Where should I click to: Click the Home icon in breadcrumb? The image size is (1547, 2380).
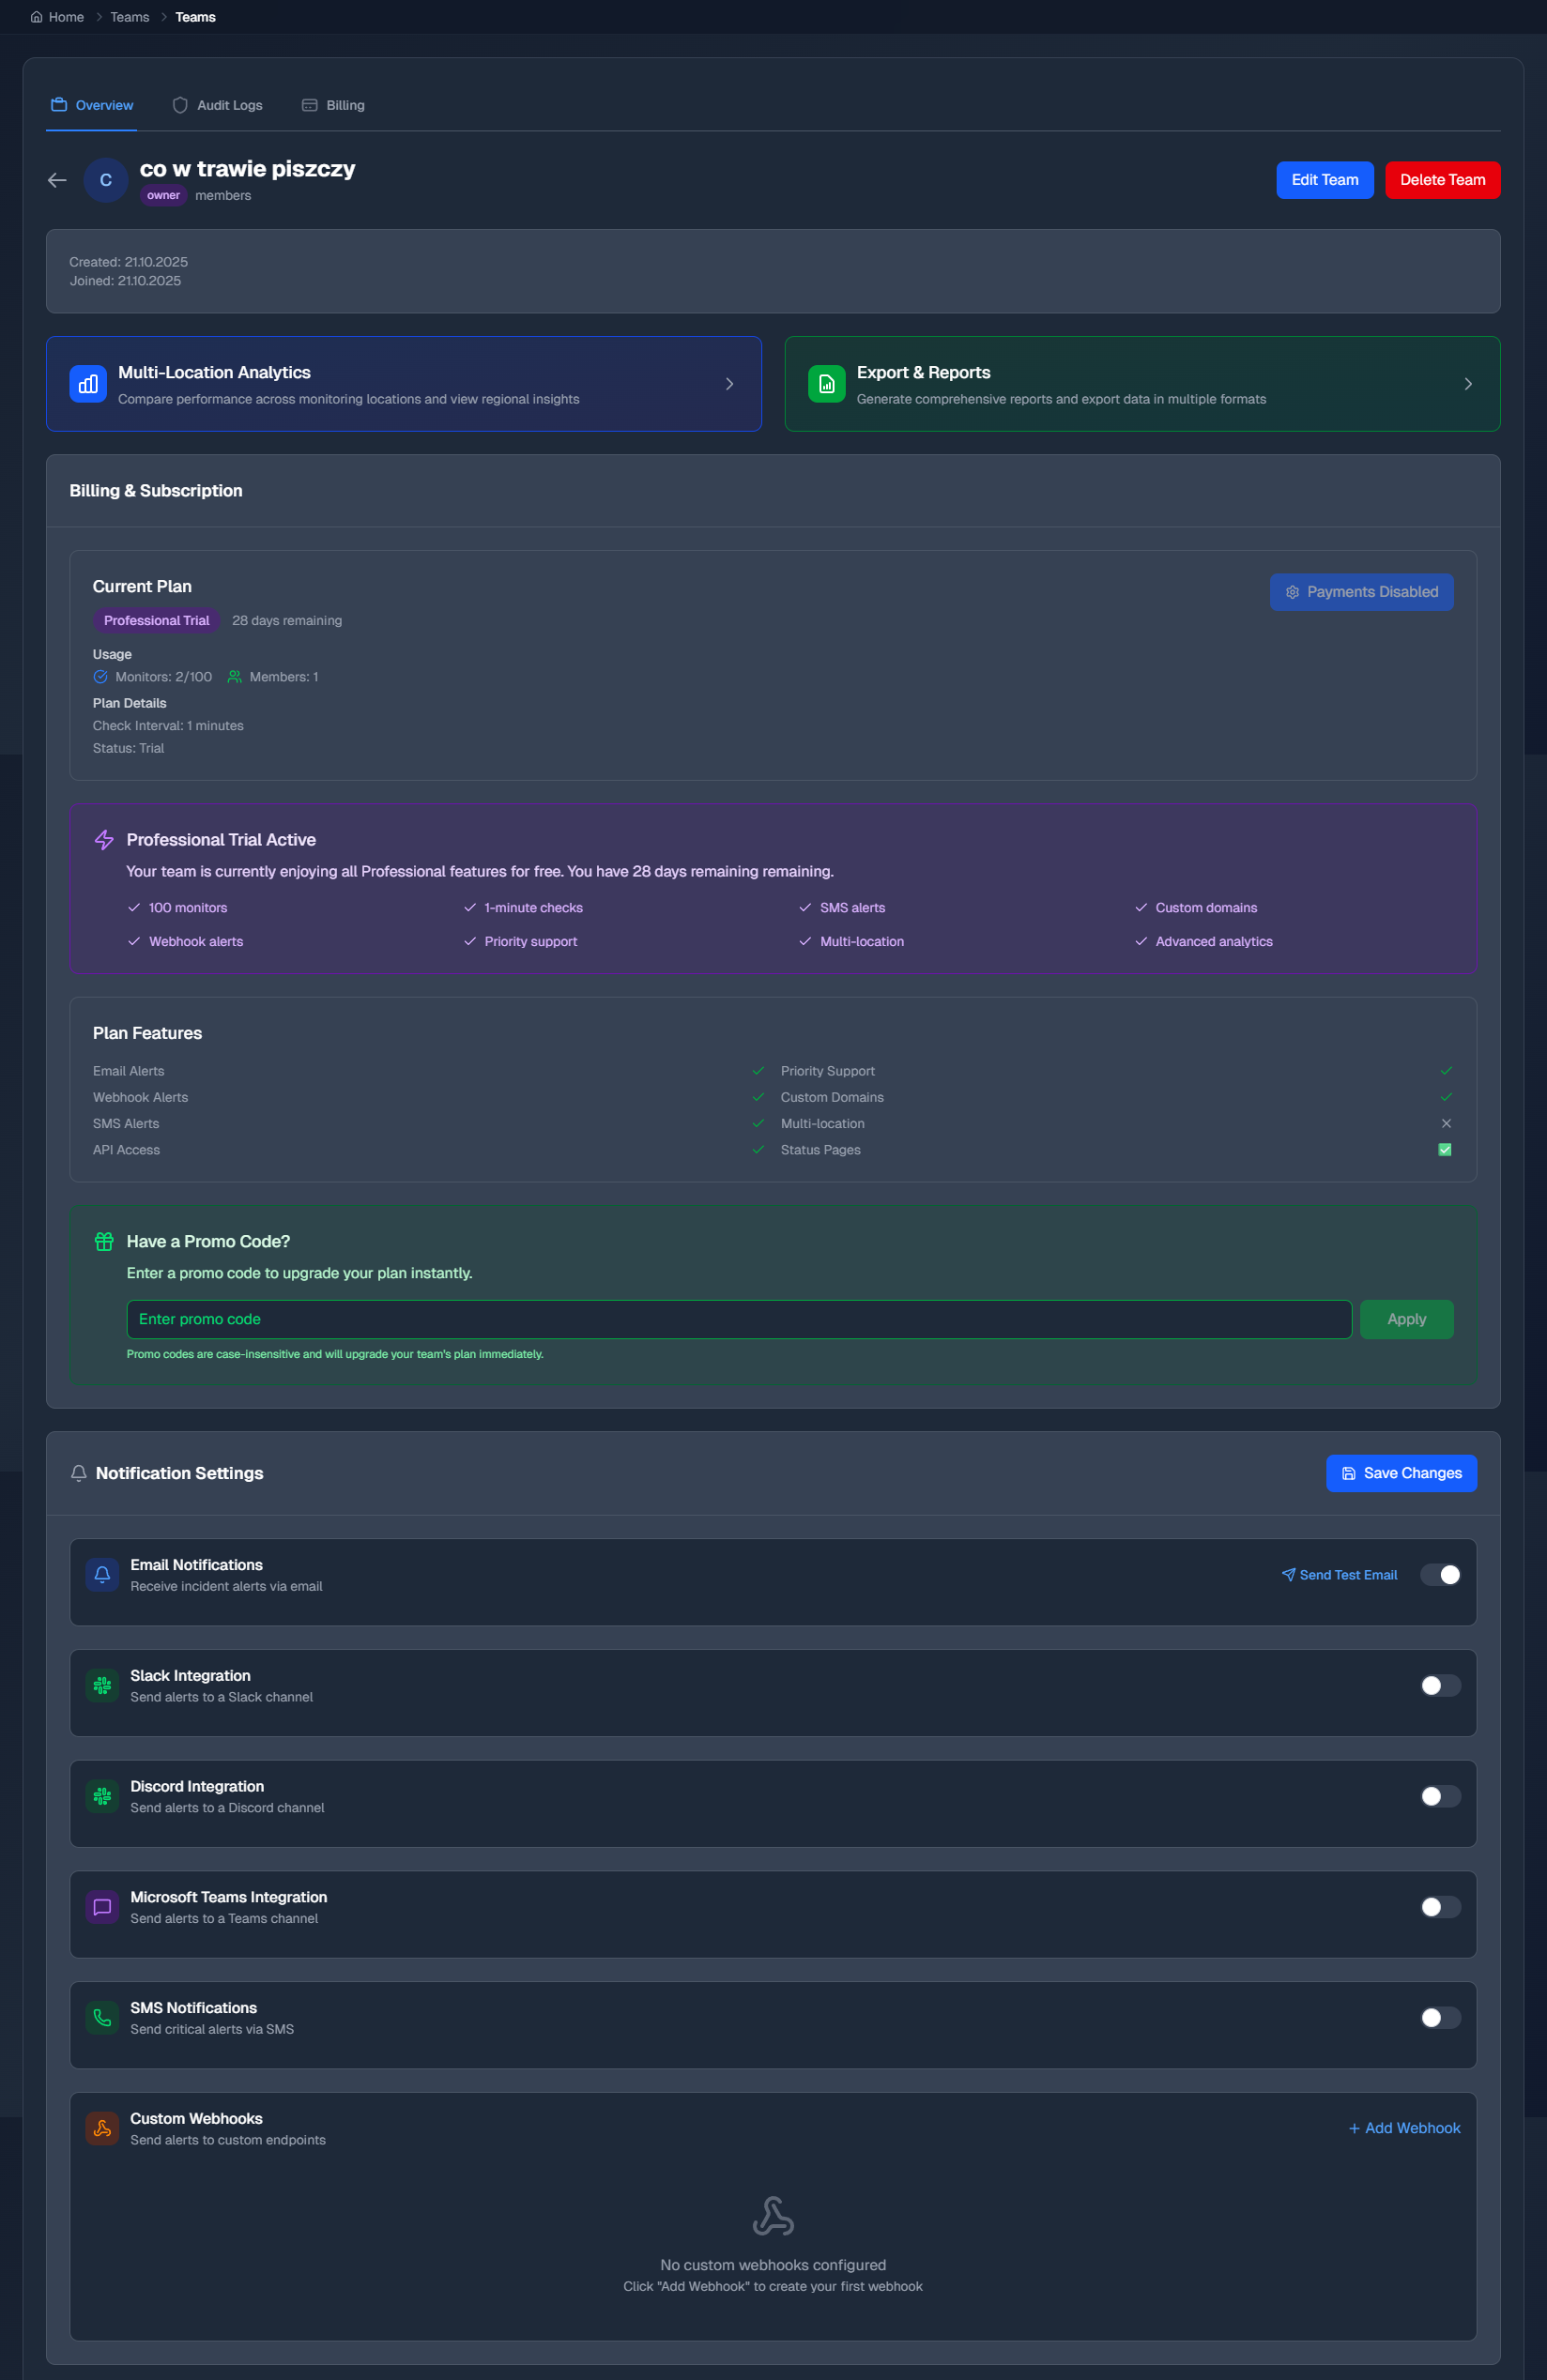pos(37,17)
